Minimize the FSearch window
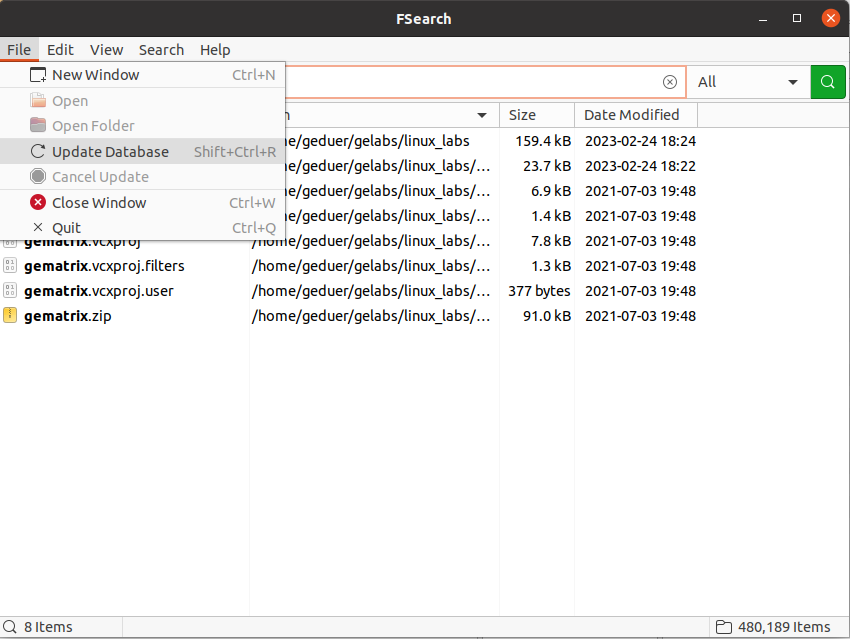 (763, 18)
